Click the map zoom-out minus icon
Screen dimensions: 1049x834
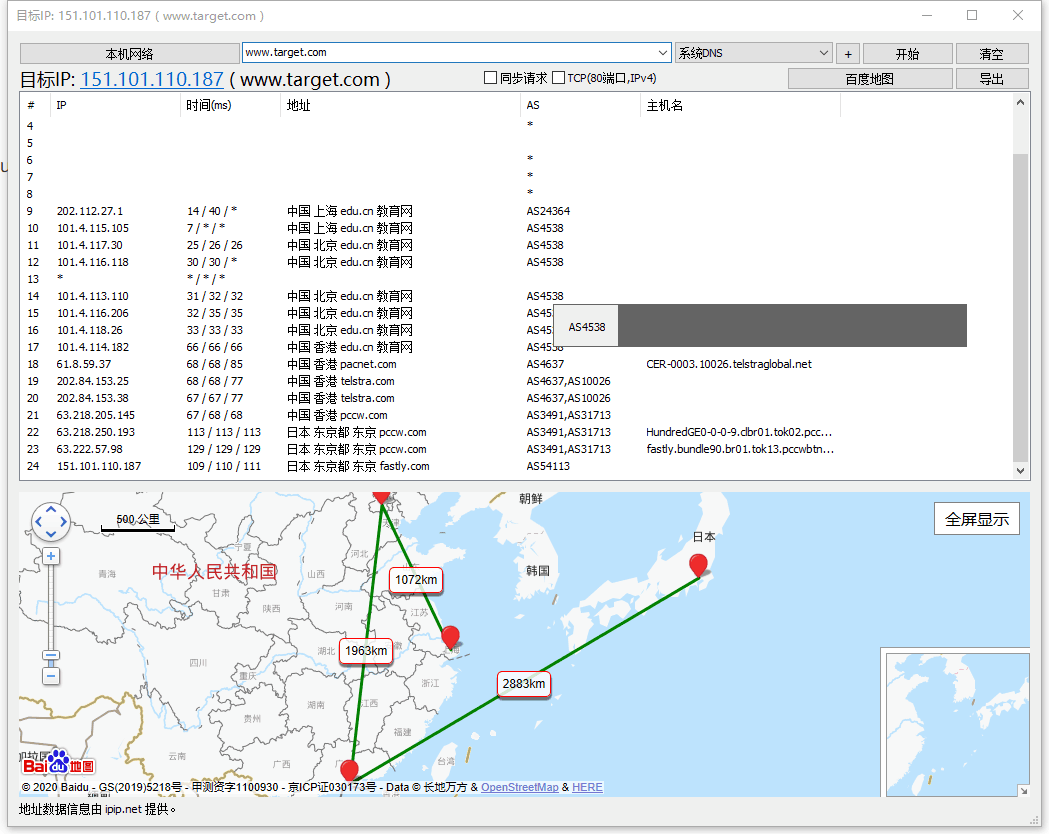tap(51, 676)
